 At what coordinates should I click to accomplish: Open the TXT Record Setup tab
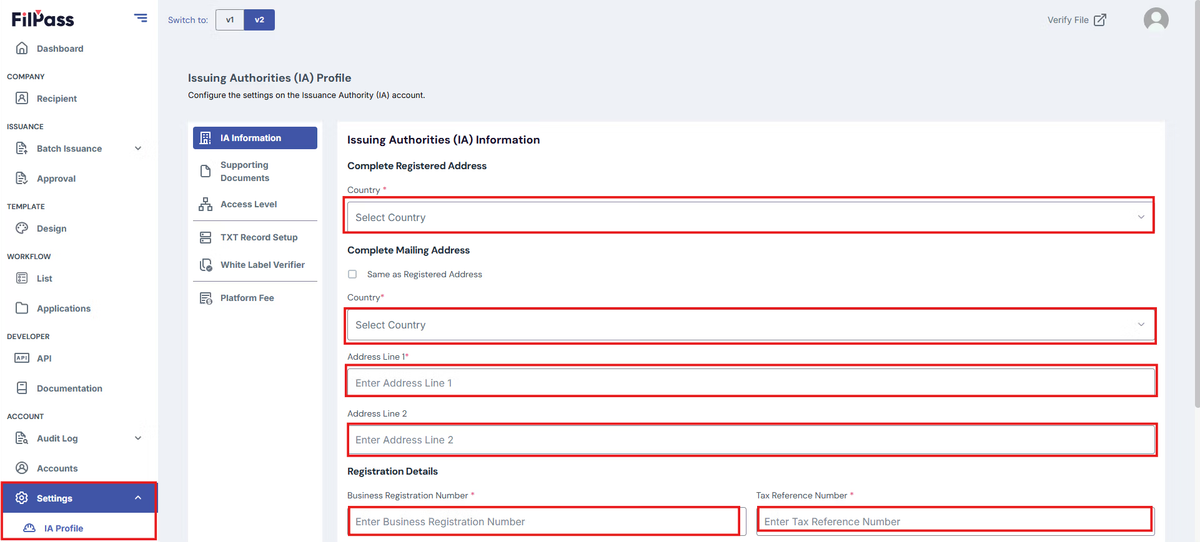pyautogui.click(x=255, y=237)
